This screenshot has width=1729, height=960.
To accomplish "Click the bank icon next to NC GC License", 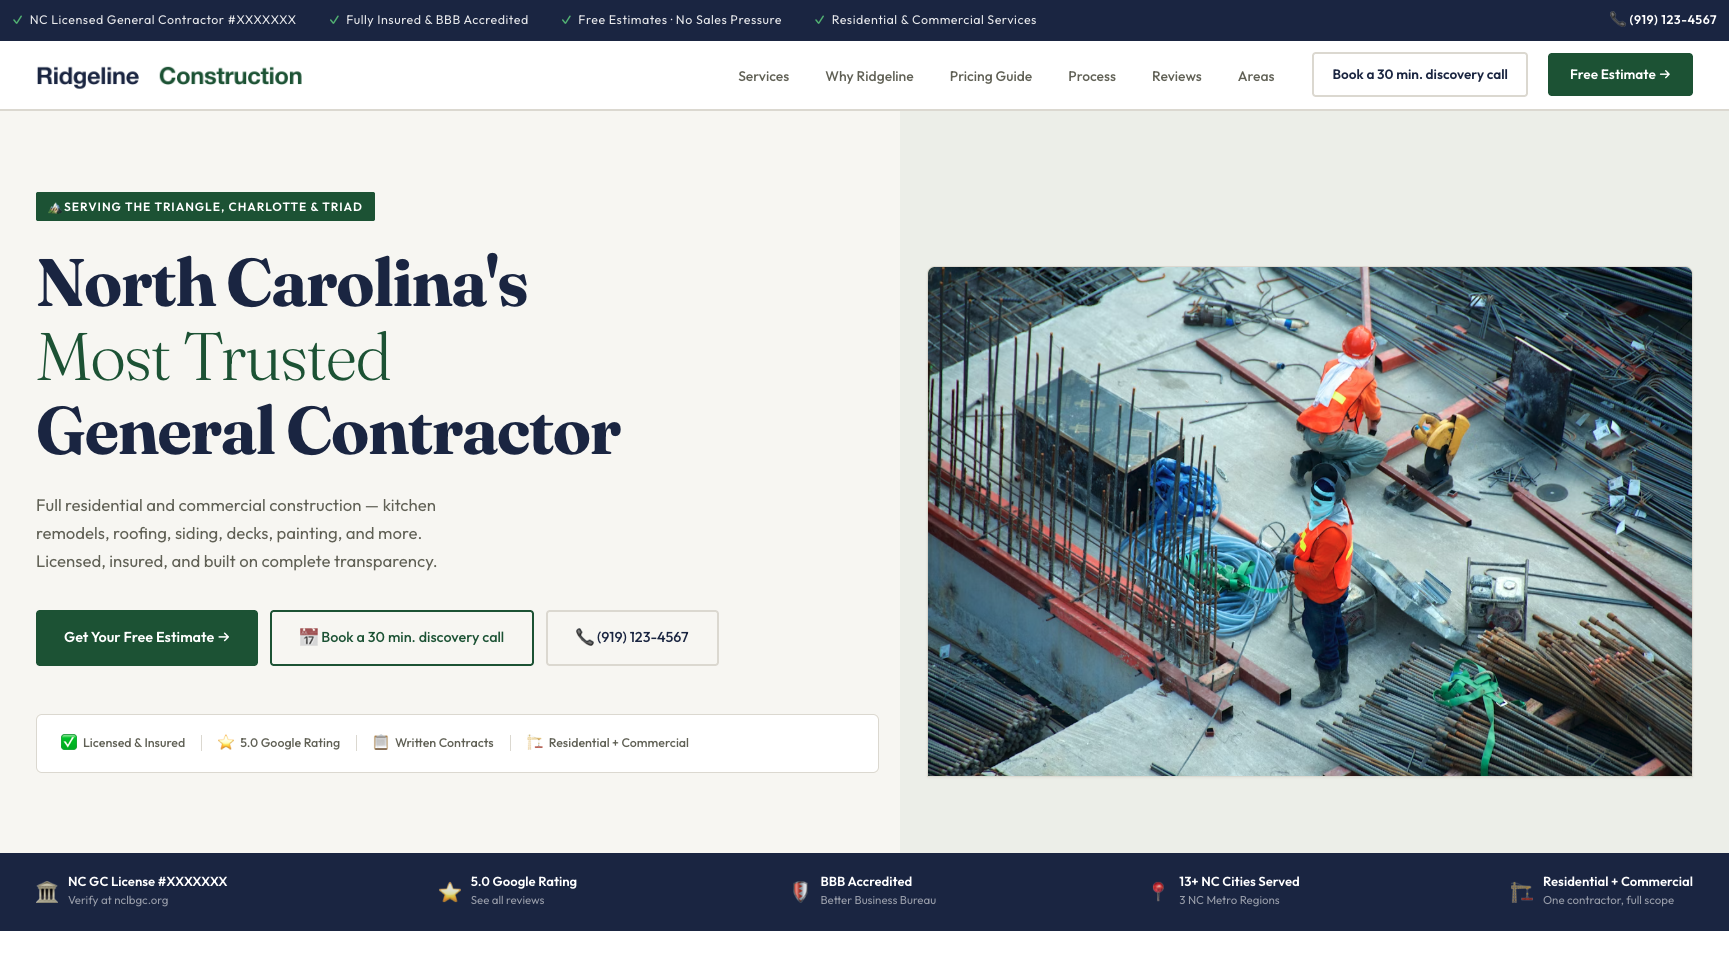I will [47, 891].
